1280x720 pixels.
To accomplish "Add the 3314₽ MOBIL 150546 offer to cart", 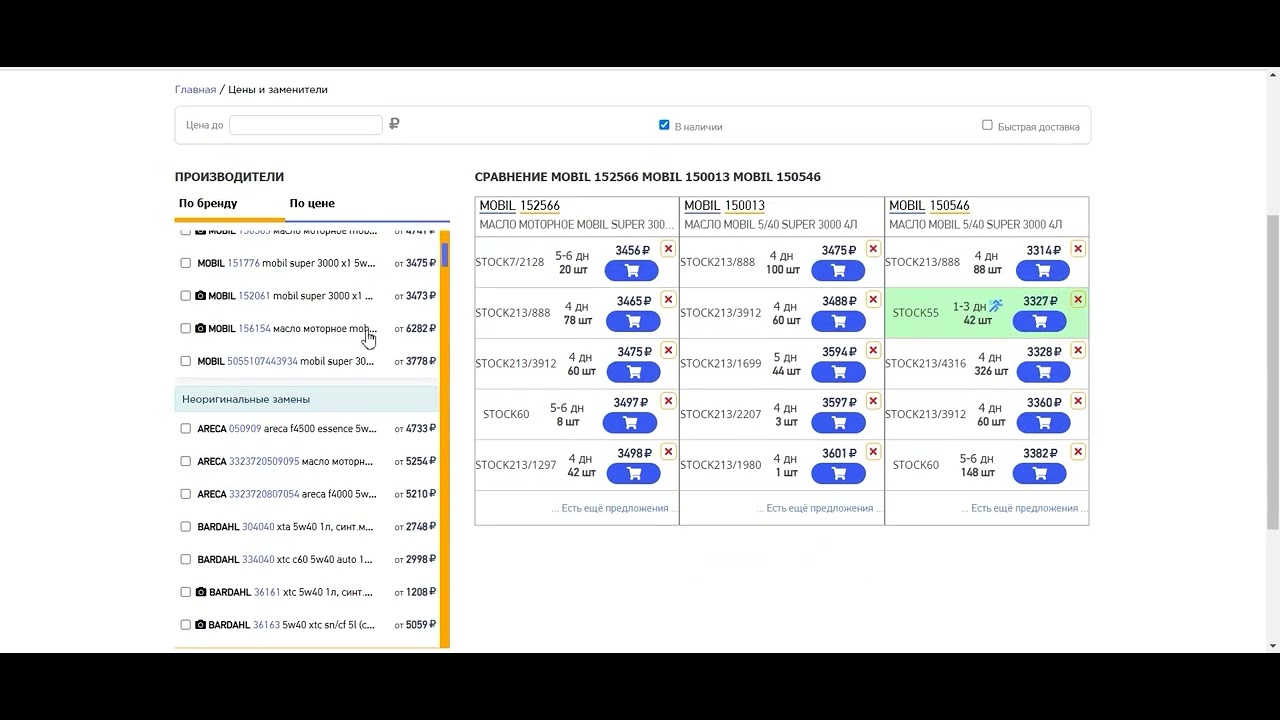I will [x=1043, y=271].
